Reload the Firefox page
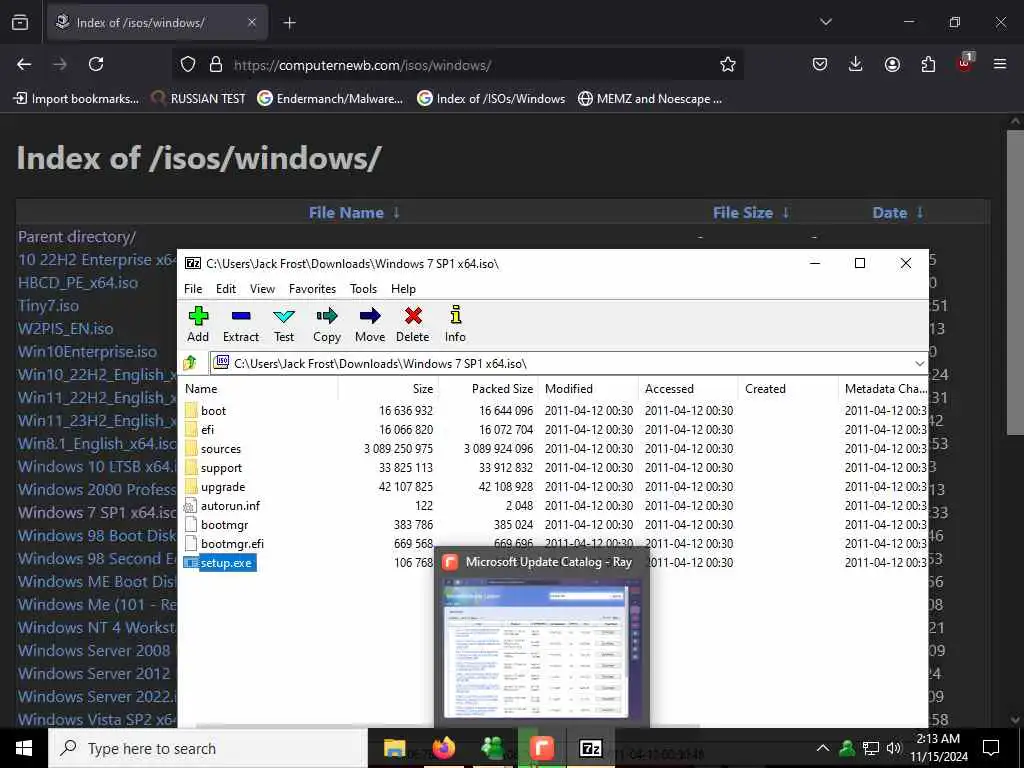The height and width of the screenshot is (768, 1024). coord(96,64)
